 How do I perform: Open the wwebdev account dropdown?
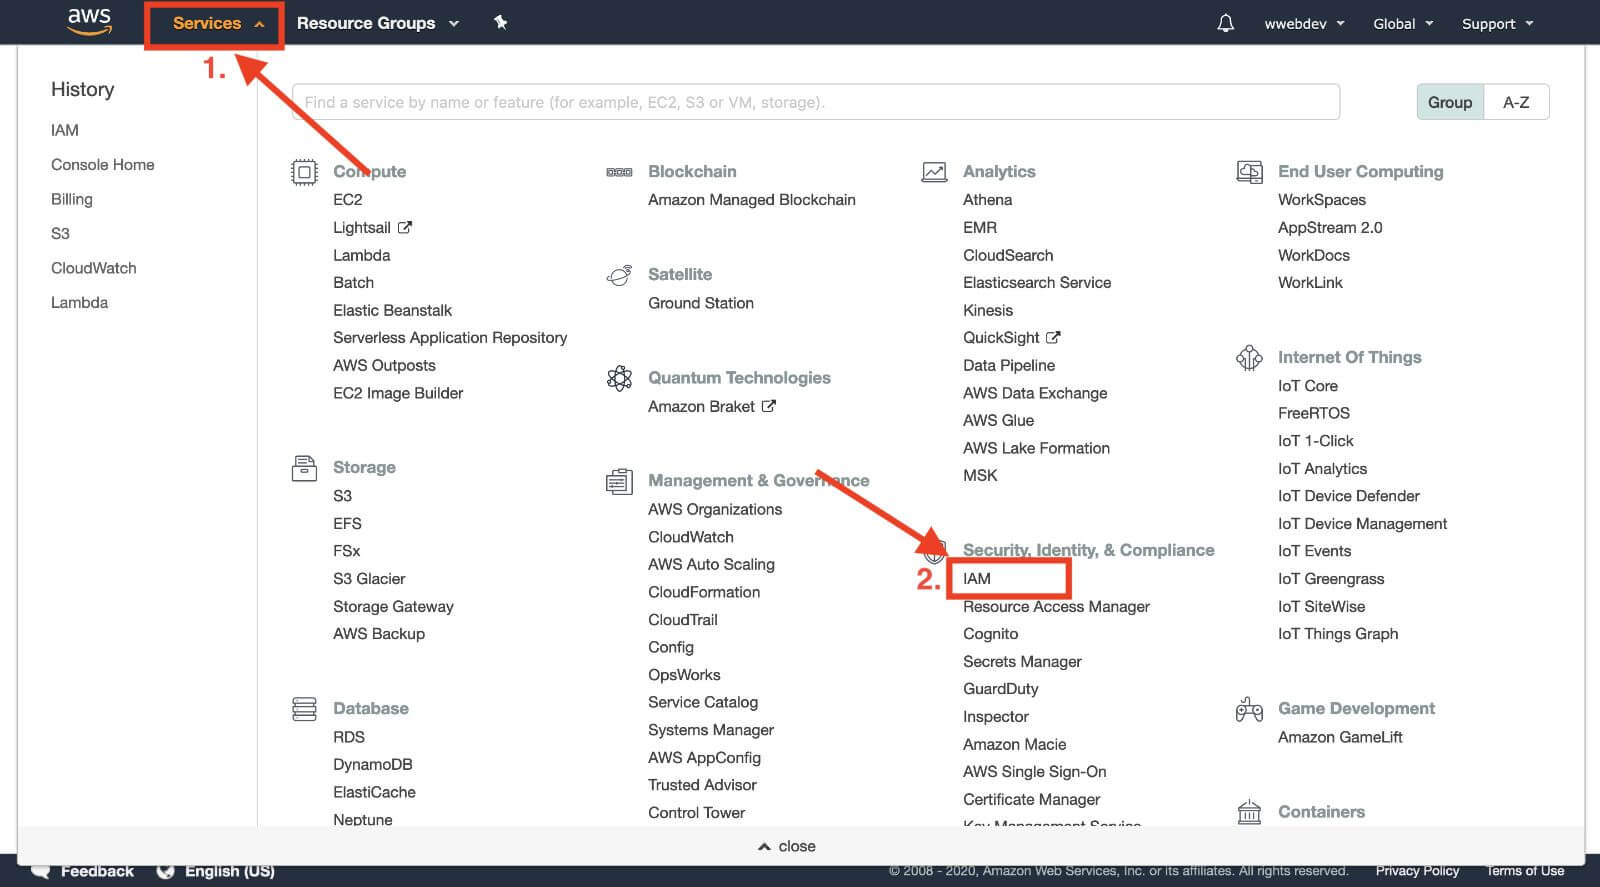click(x=1304, y=24)
